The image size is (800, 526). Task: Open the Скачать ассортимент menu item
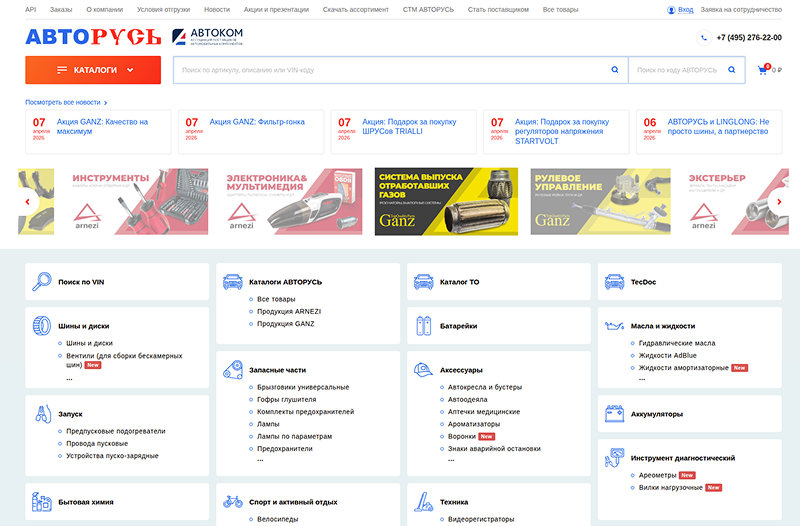356,10
